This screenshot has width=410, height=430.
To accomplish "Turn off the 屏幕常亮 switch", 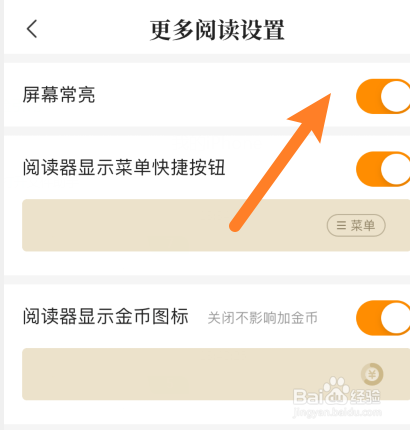I will [x=383, y=96].
